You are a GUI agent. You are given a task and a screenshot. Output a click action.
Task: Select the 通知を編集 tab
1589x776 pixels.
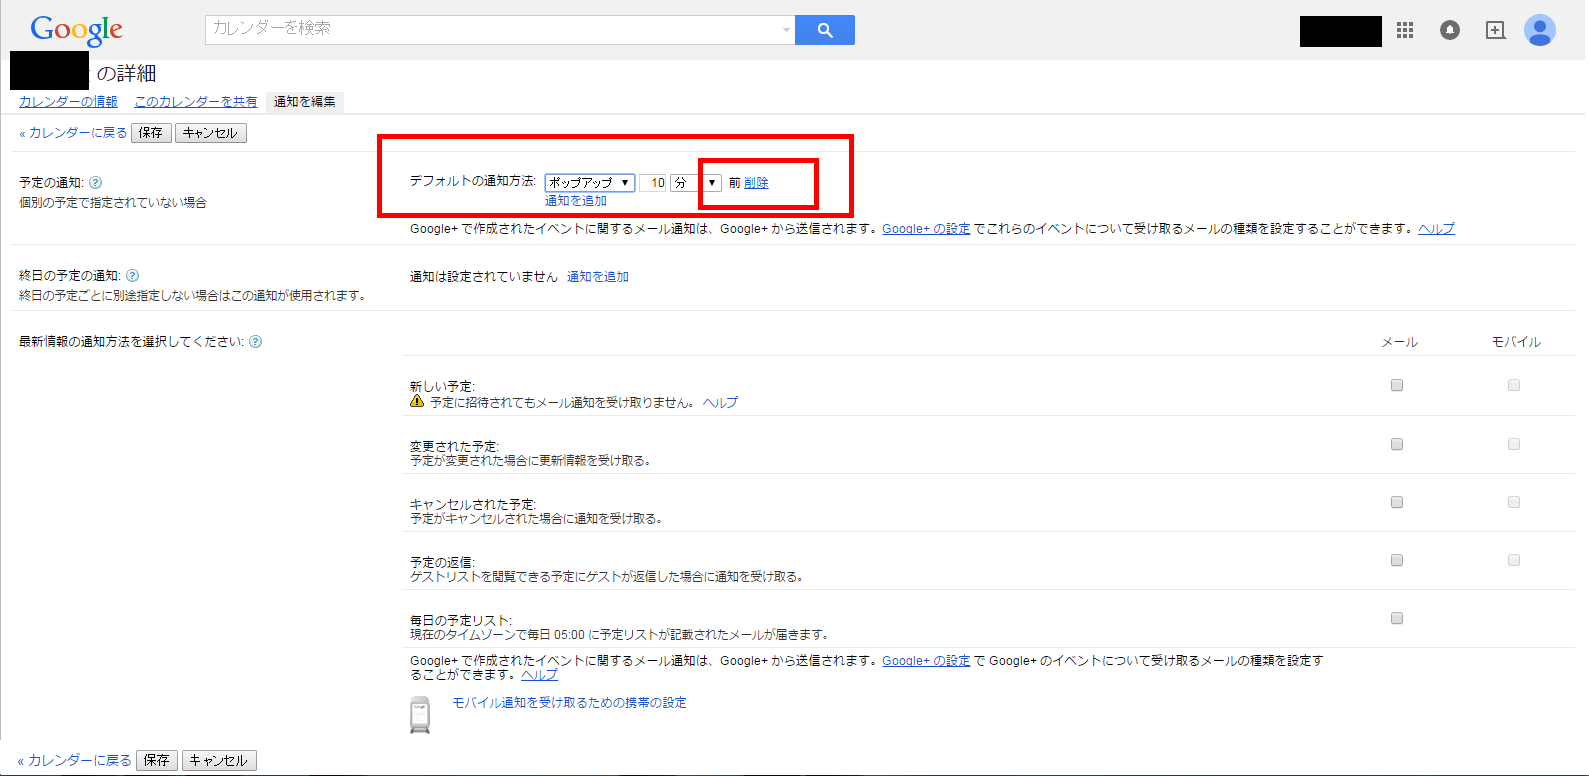305,102
